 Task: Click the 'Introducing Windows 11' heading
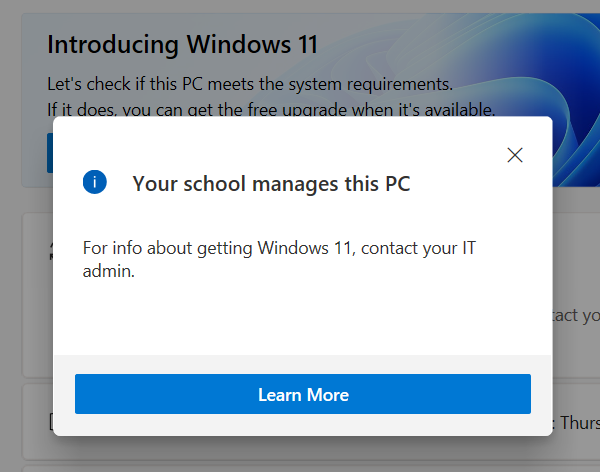(183, 45)
